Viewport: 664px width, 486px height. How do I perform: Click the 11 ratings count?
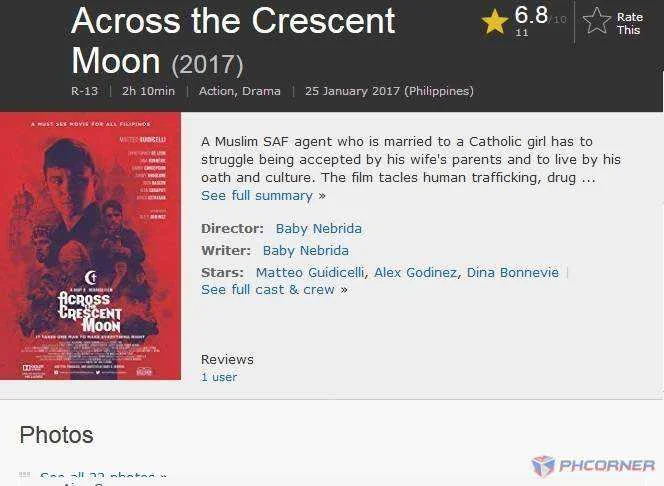(522, 33)
